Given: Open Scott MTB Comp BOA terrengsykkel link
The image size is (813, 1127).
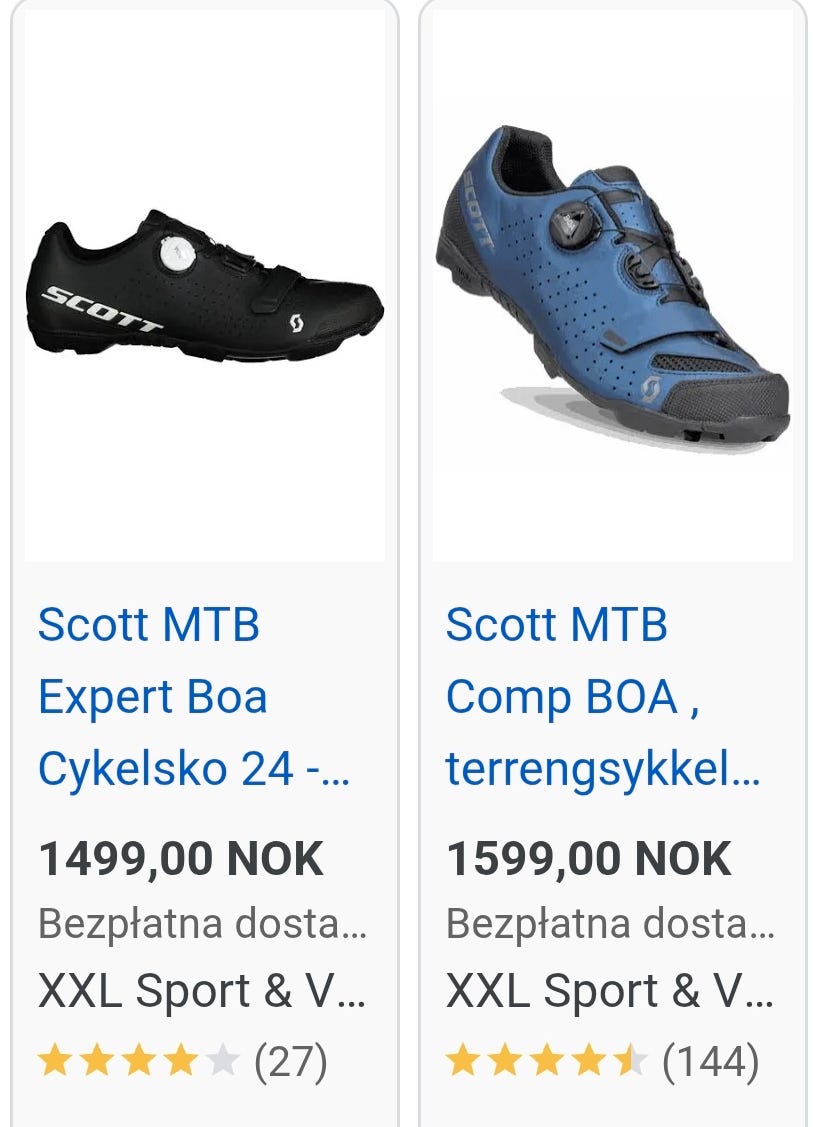Looking at the screenshot, I should [601, 697].
